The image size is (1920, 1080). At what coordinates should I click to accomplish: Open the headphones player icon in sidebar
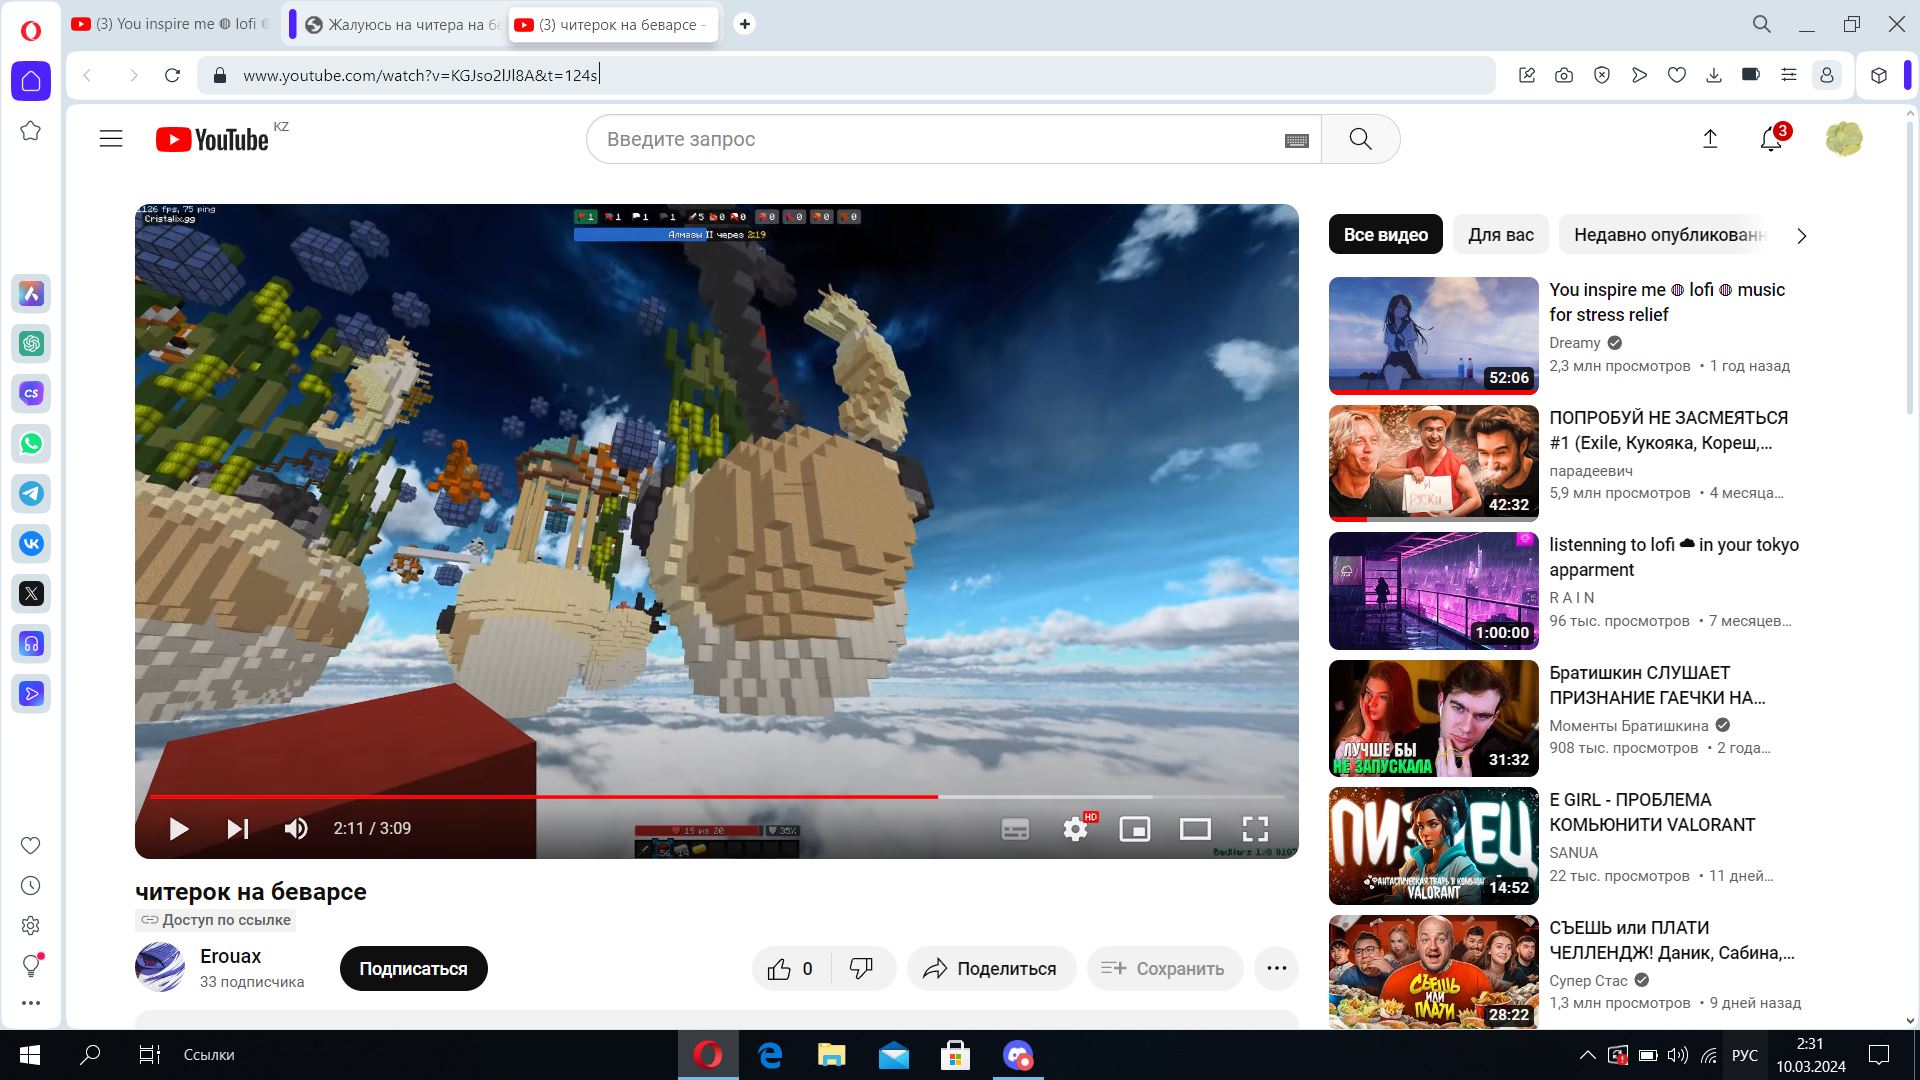pyautogui.click(x=31, y=643)
